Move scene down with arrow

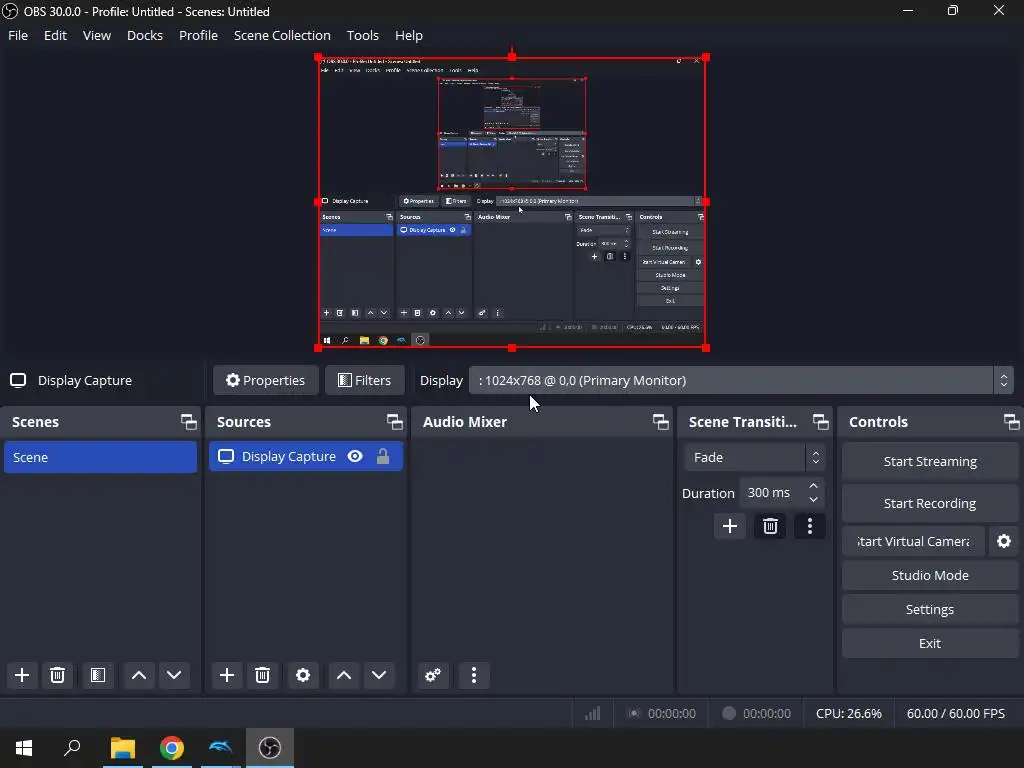click(174, 675)
